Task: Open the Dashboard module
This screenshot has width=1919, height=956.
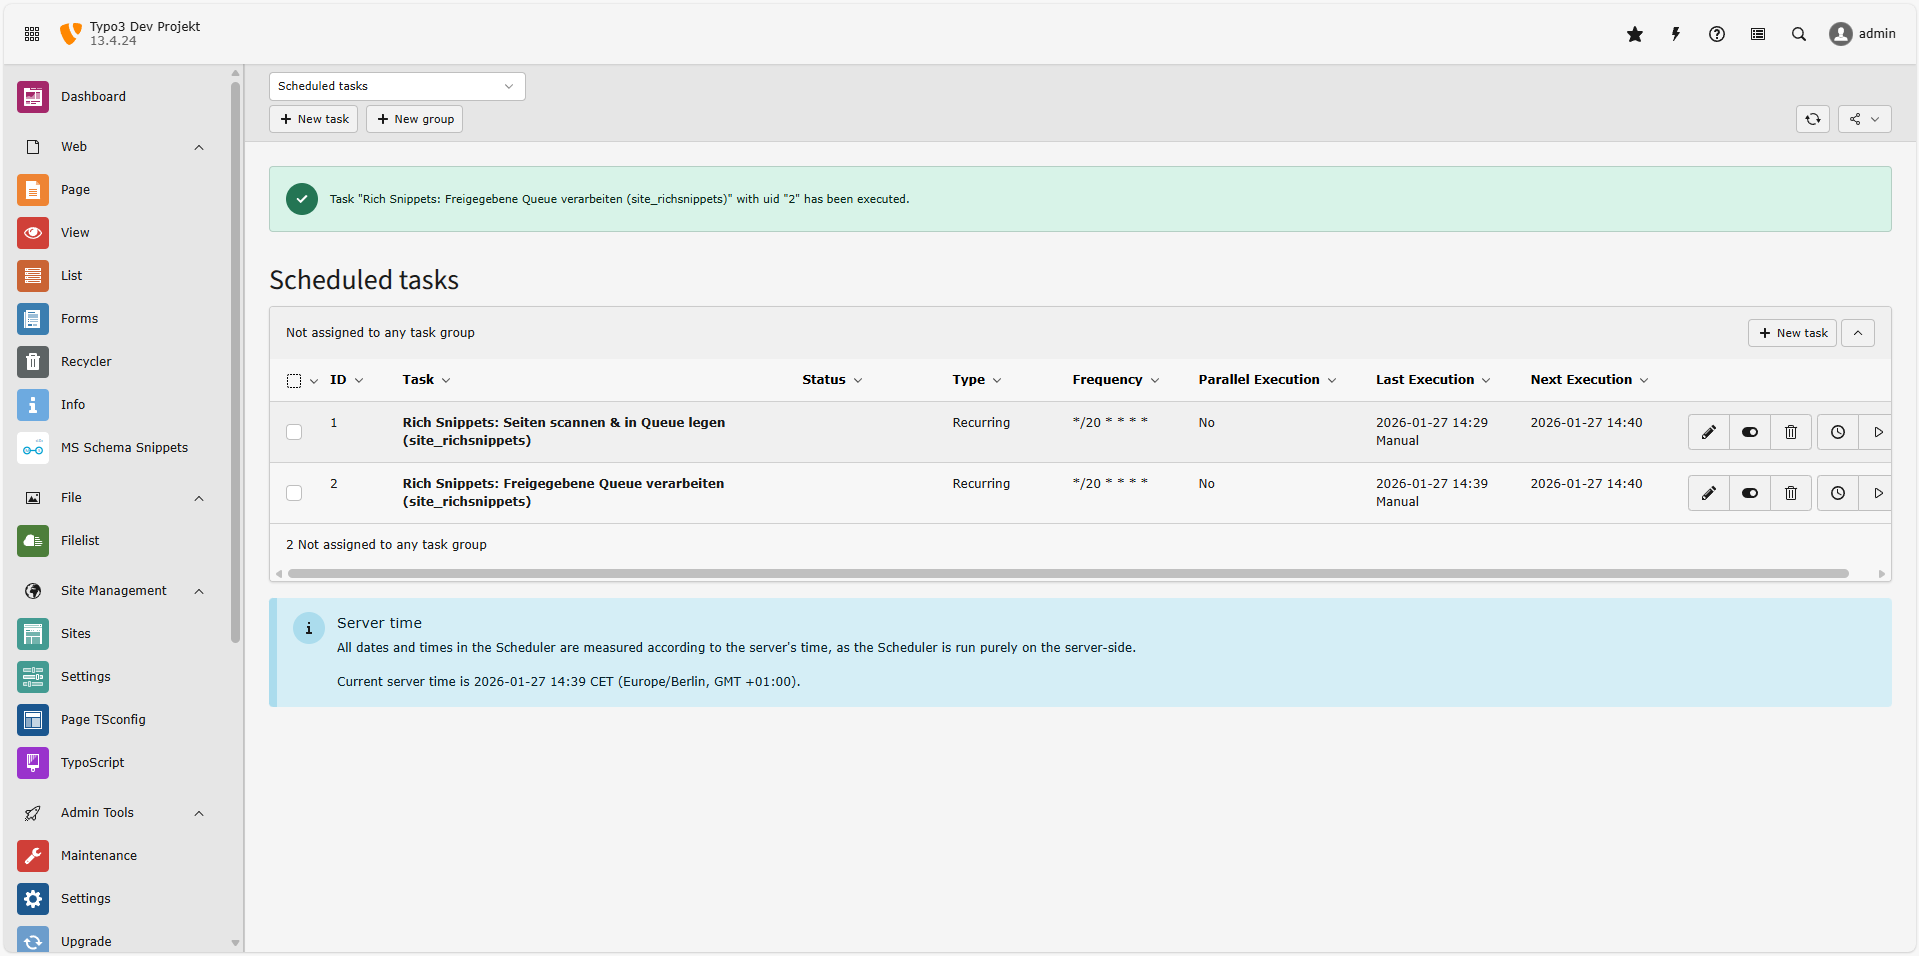Action: [x=93, y=96]
